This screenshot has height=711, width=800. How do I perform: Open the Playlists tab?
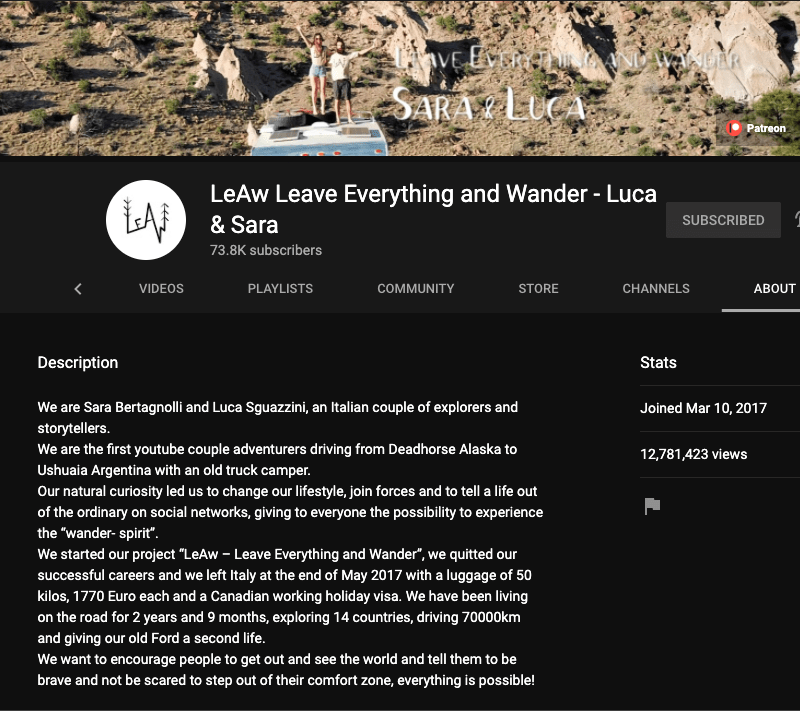coord(280,288)
